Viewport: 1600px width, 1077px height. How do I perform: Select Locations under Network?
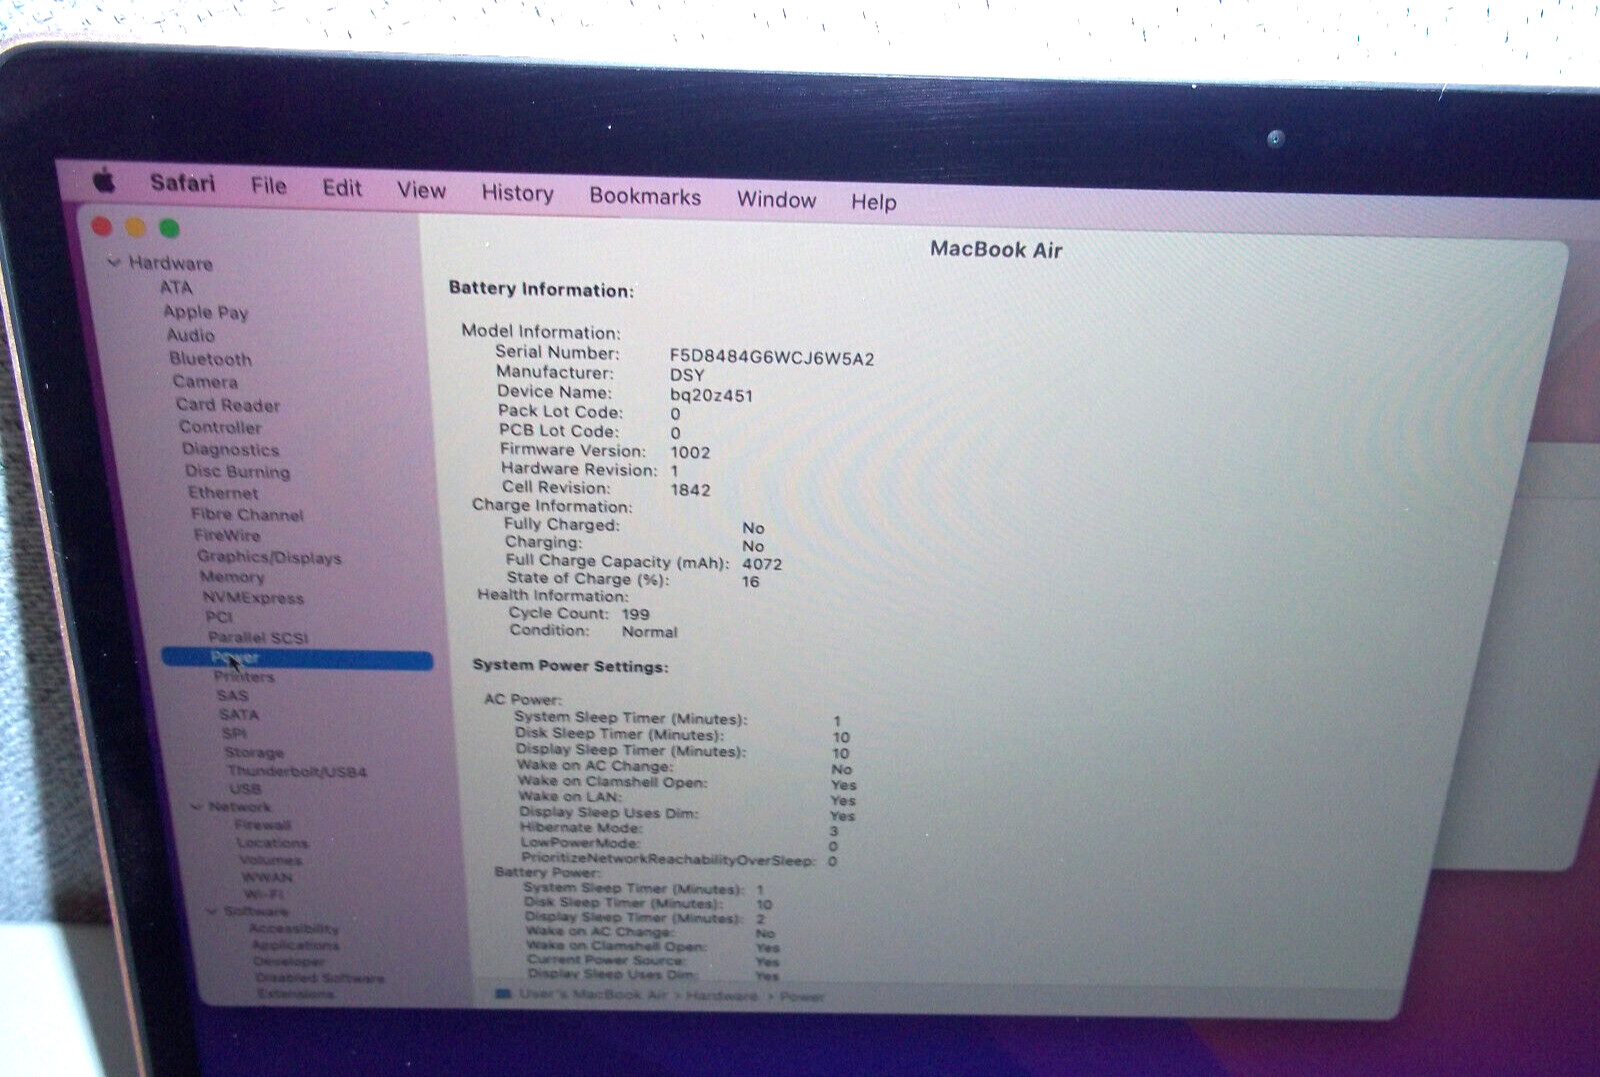272,843
